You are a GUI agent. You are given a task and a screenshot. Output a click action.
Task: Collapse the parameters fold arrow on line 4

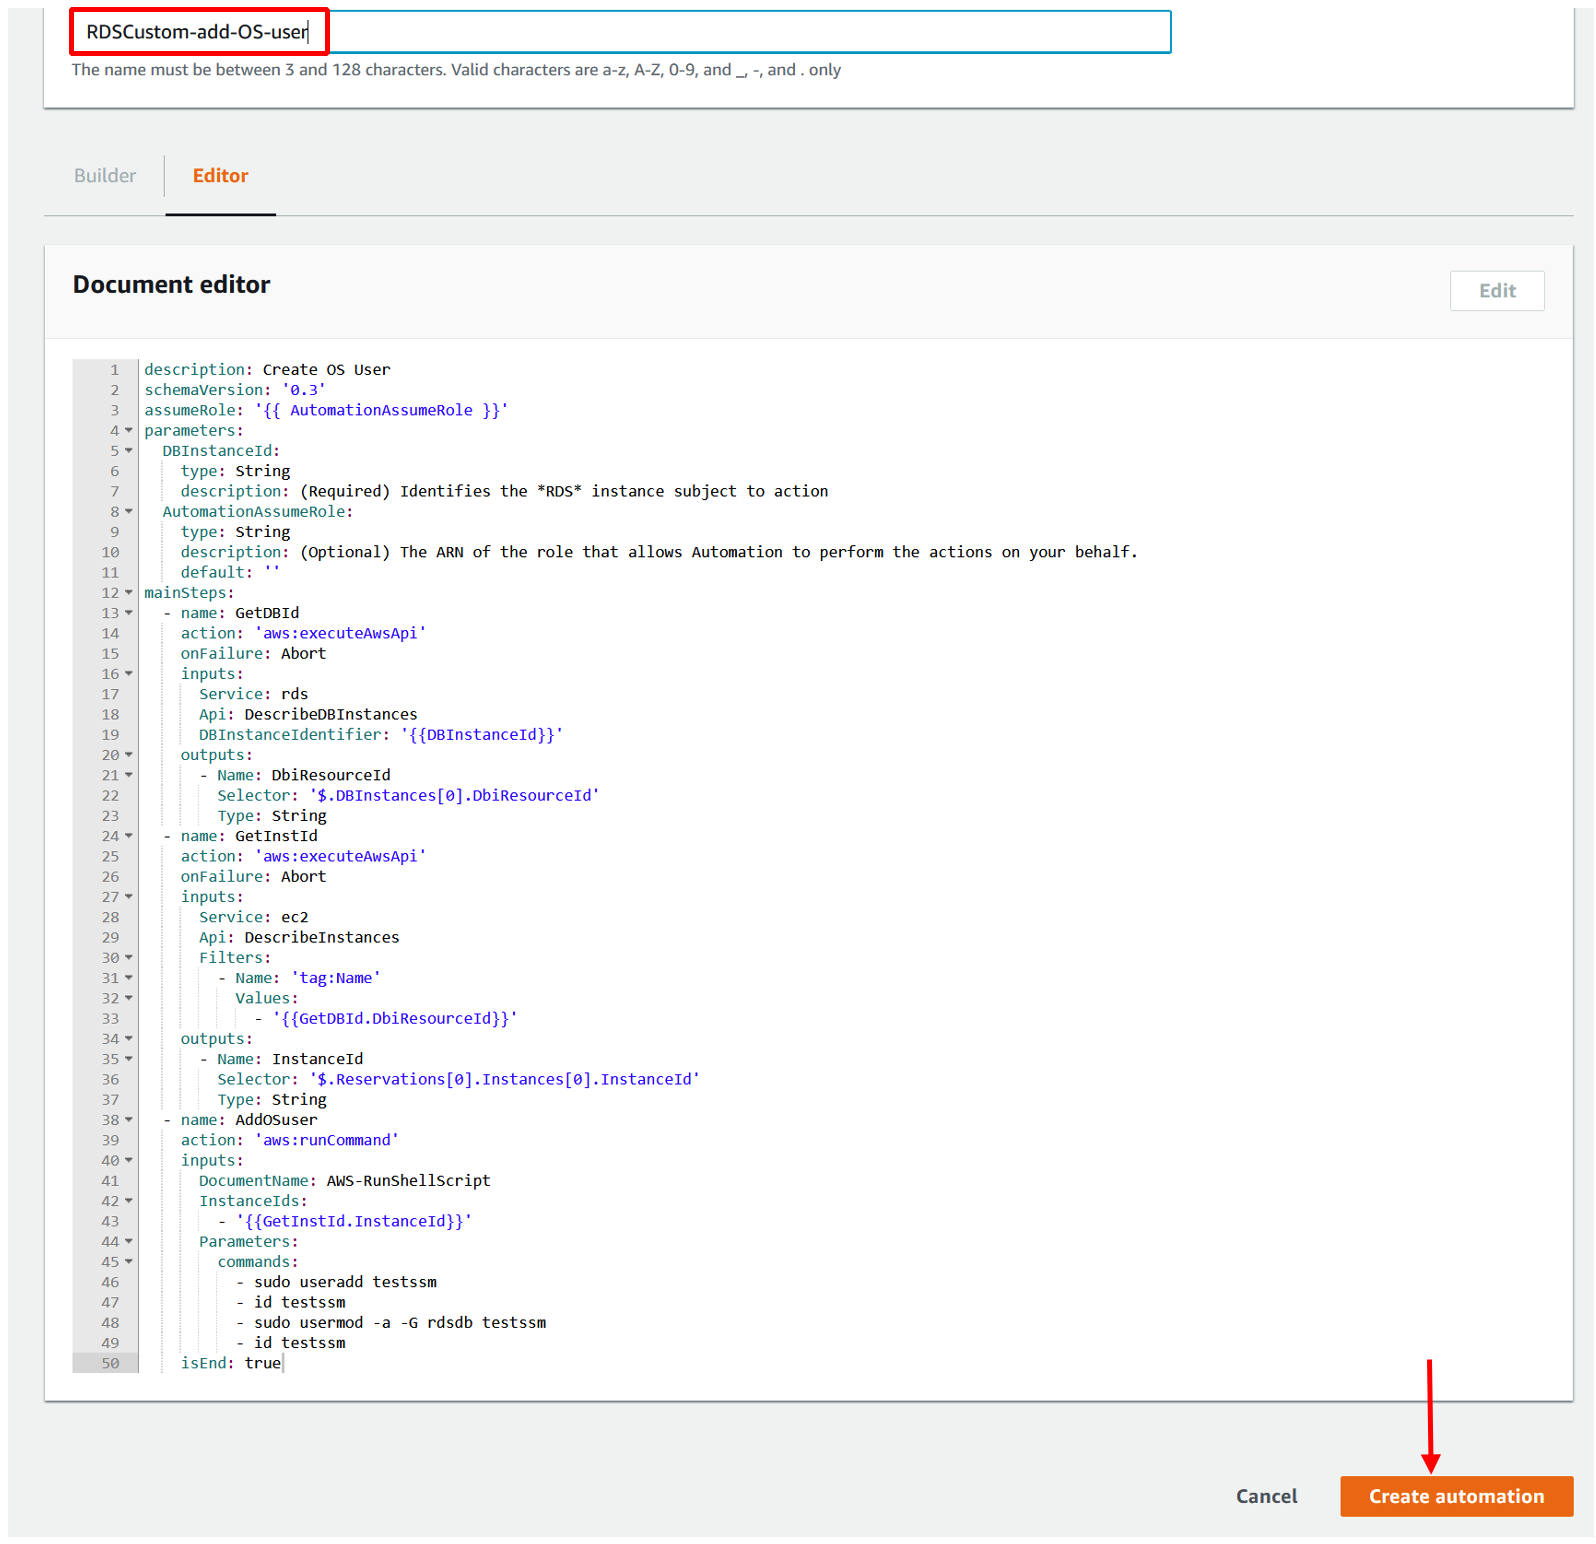click(129, 431)
